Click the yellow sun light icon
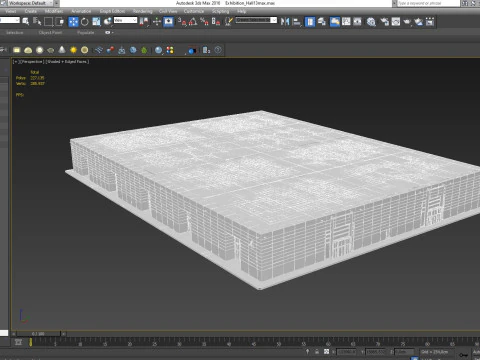Viewport: 480px width, 360px height. [x=73, y=50]
